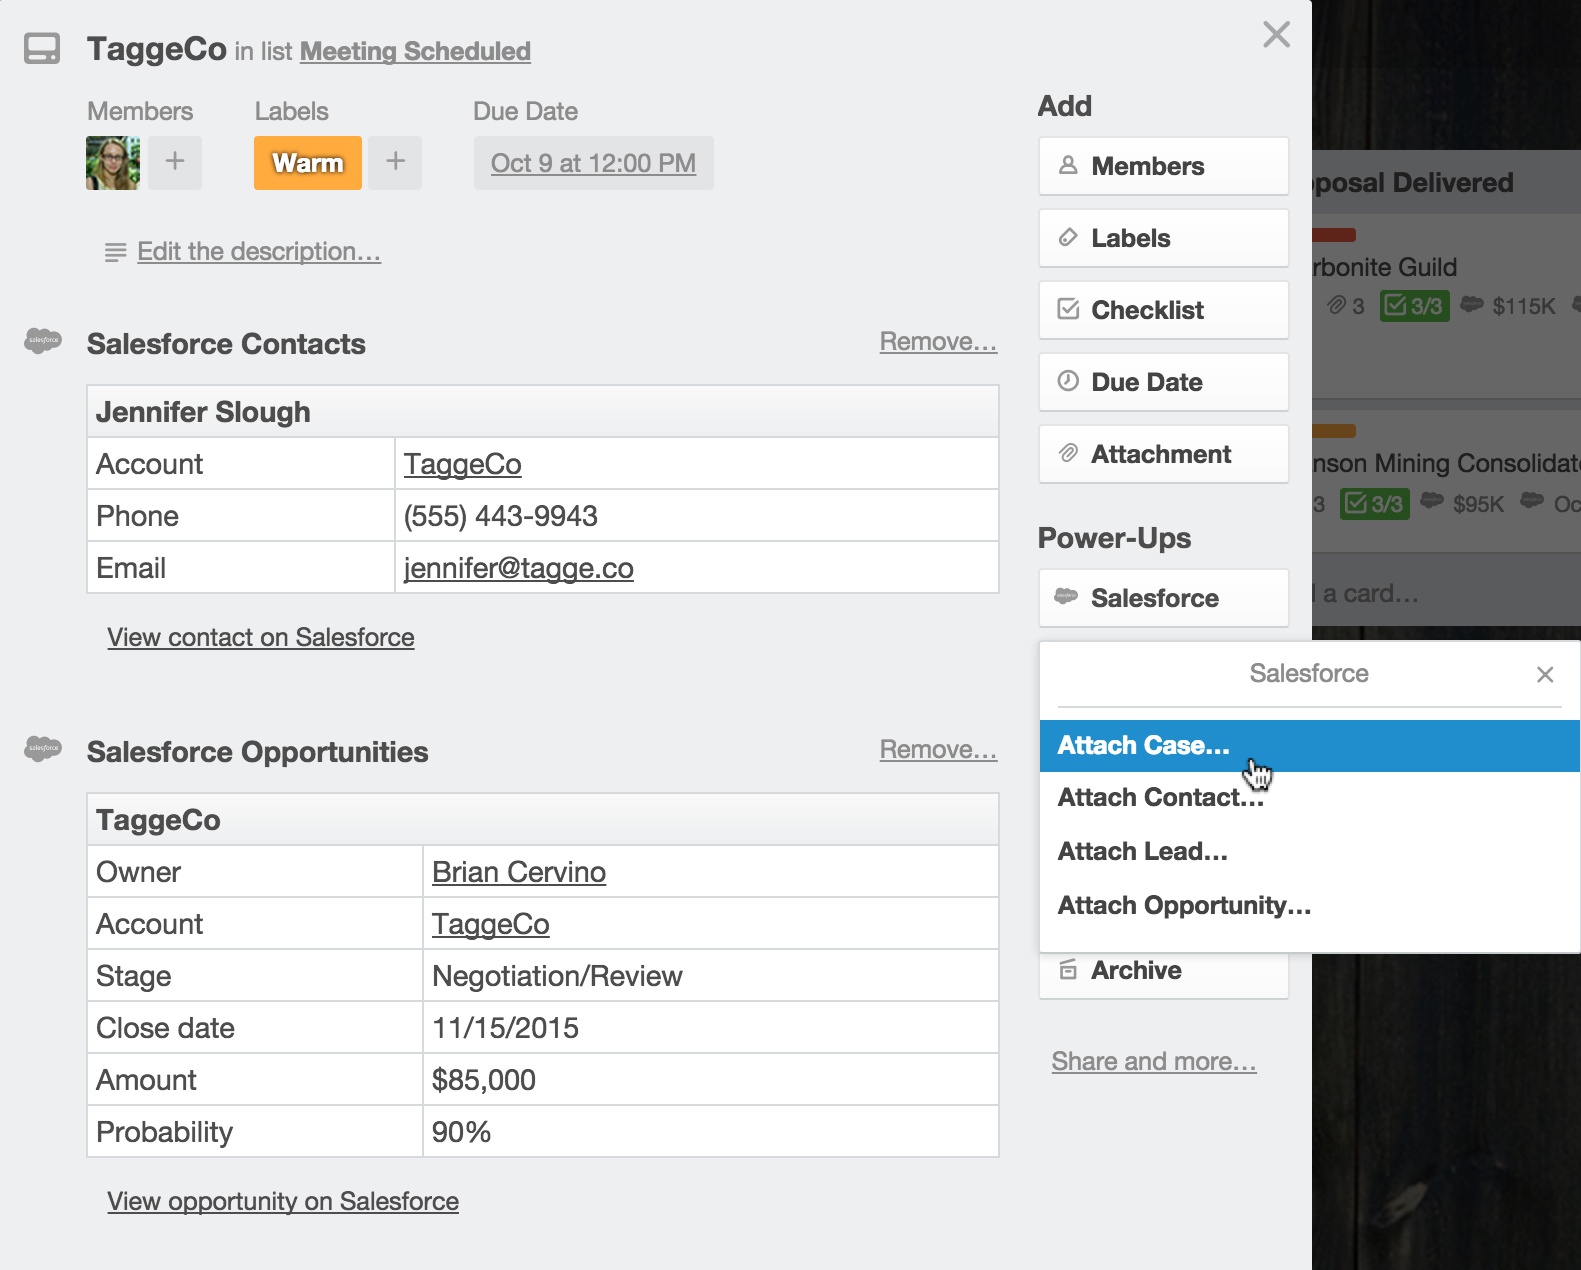Click the 3/3 checklist badge on $95K card
Screen dimensions: 1581x1270
(1374, 503)
